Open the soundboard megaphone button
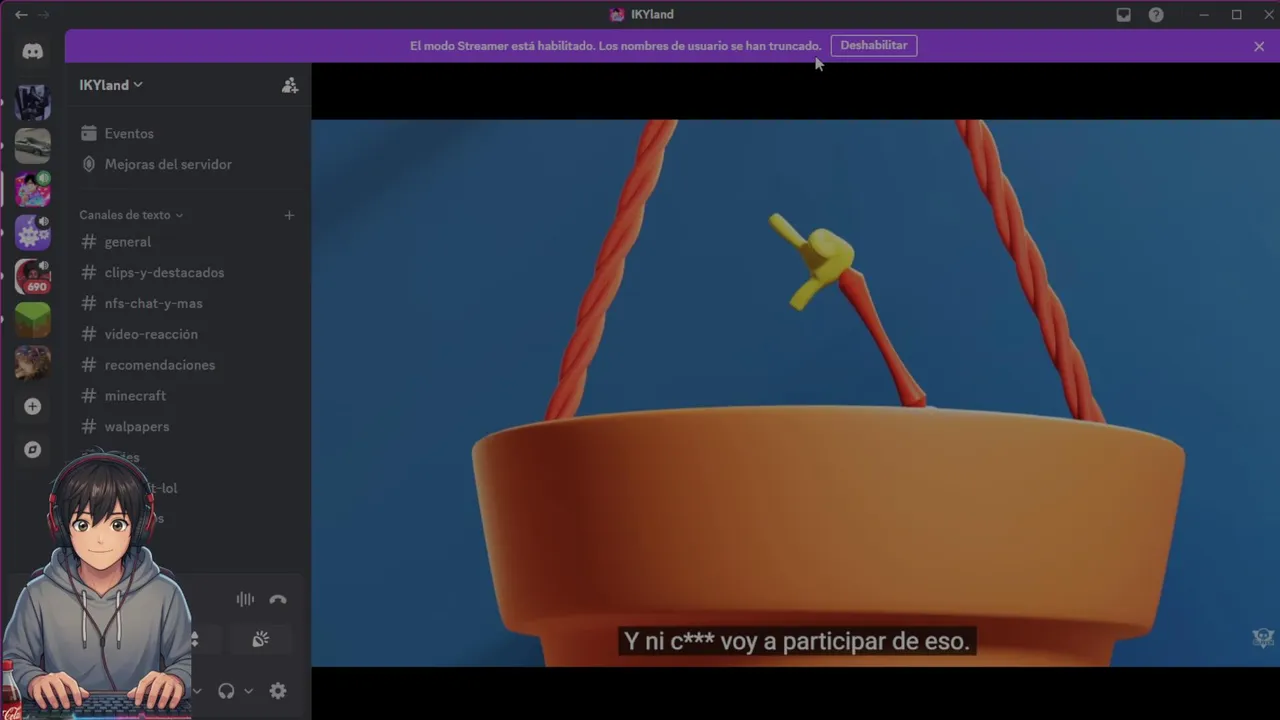 [x=260, y=639]
